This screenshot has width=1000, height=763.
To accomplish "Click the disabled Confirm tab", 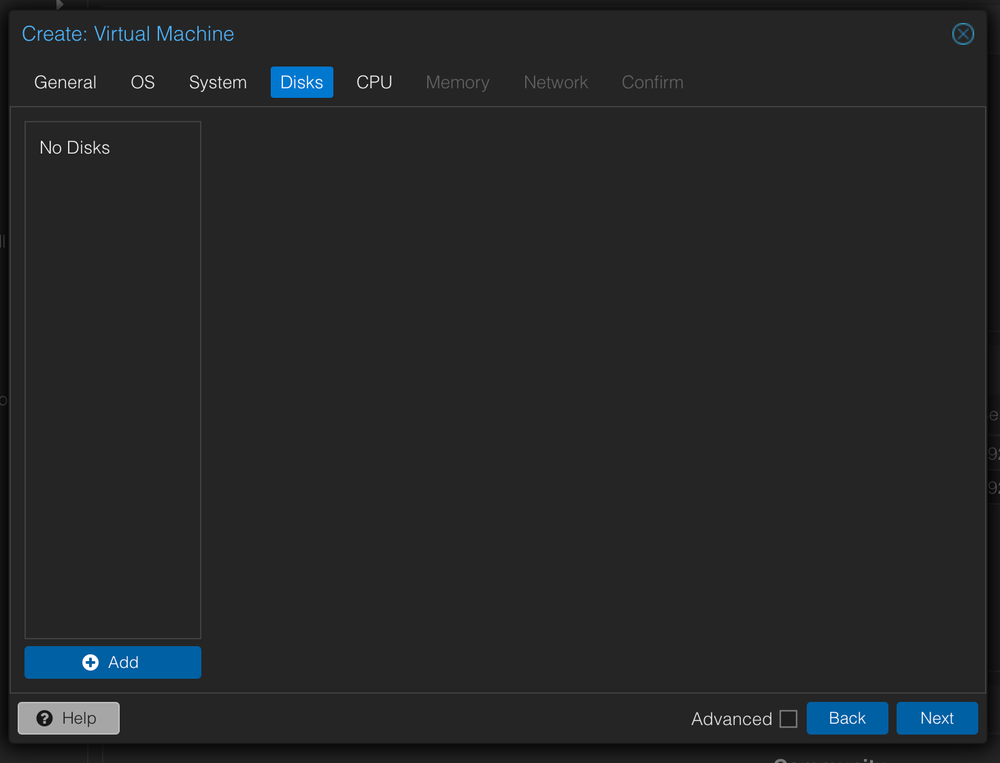I will 652,82.
